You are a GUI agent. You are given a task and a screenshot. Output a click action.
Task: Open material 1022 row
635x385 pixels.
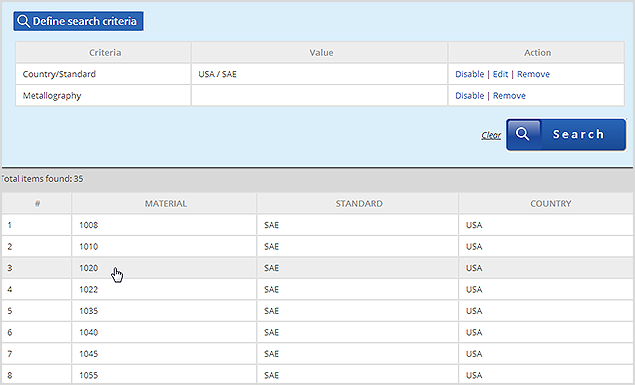(318, 289)
